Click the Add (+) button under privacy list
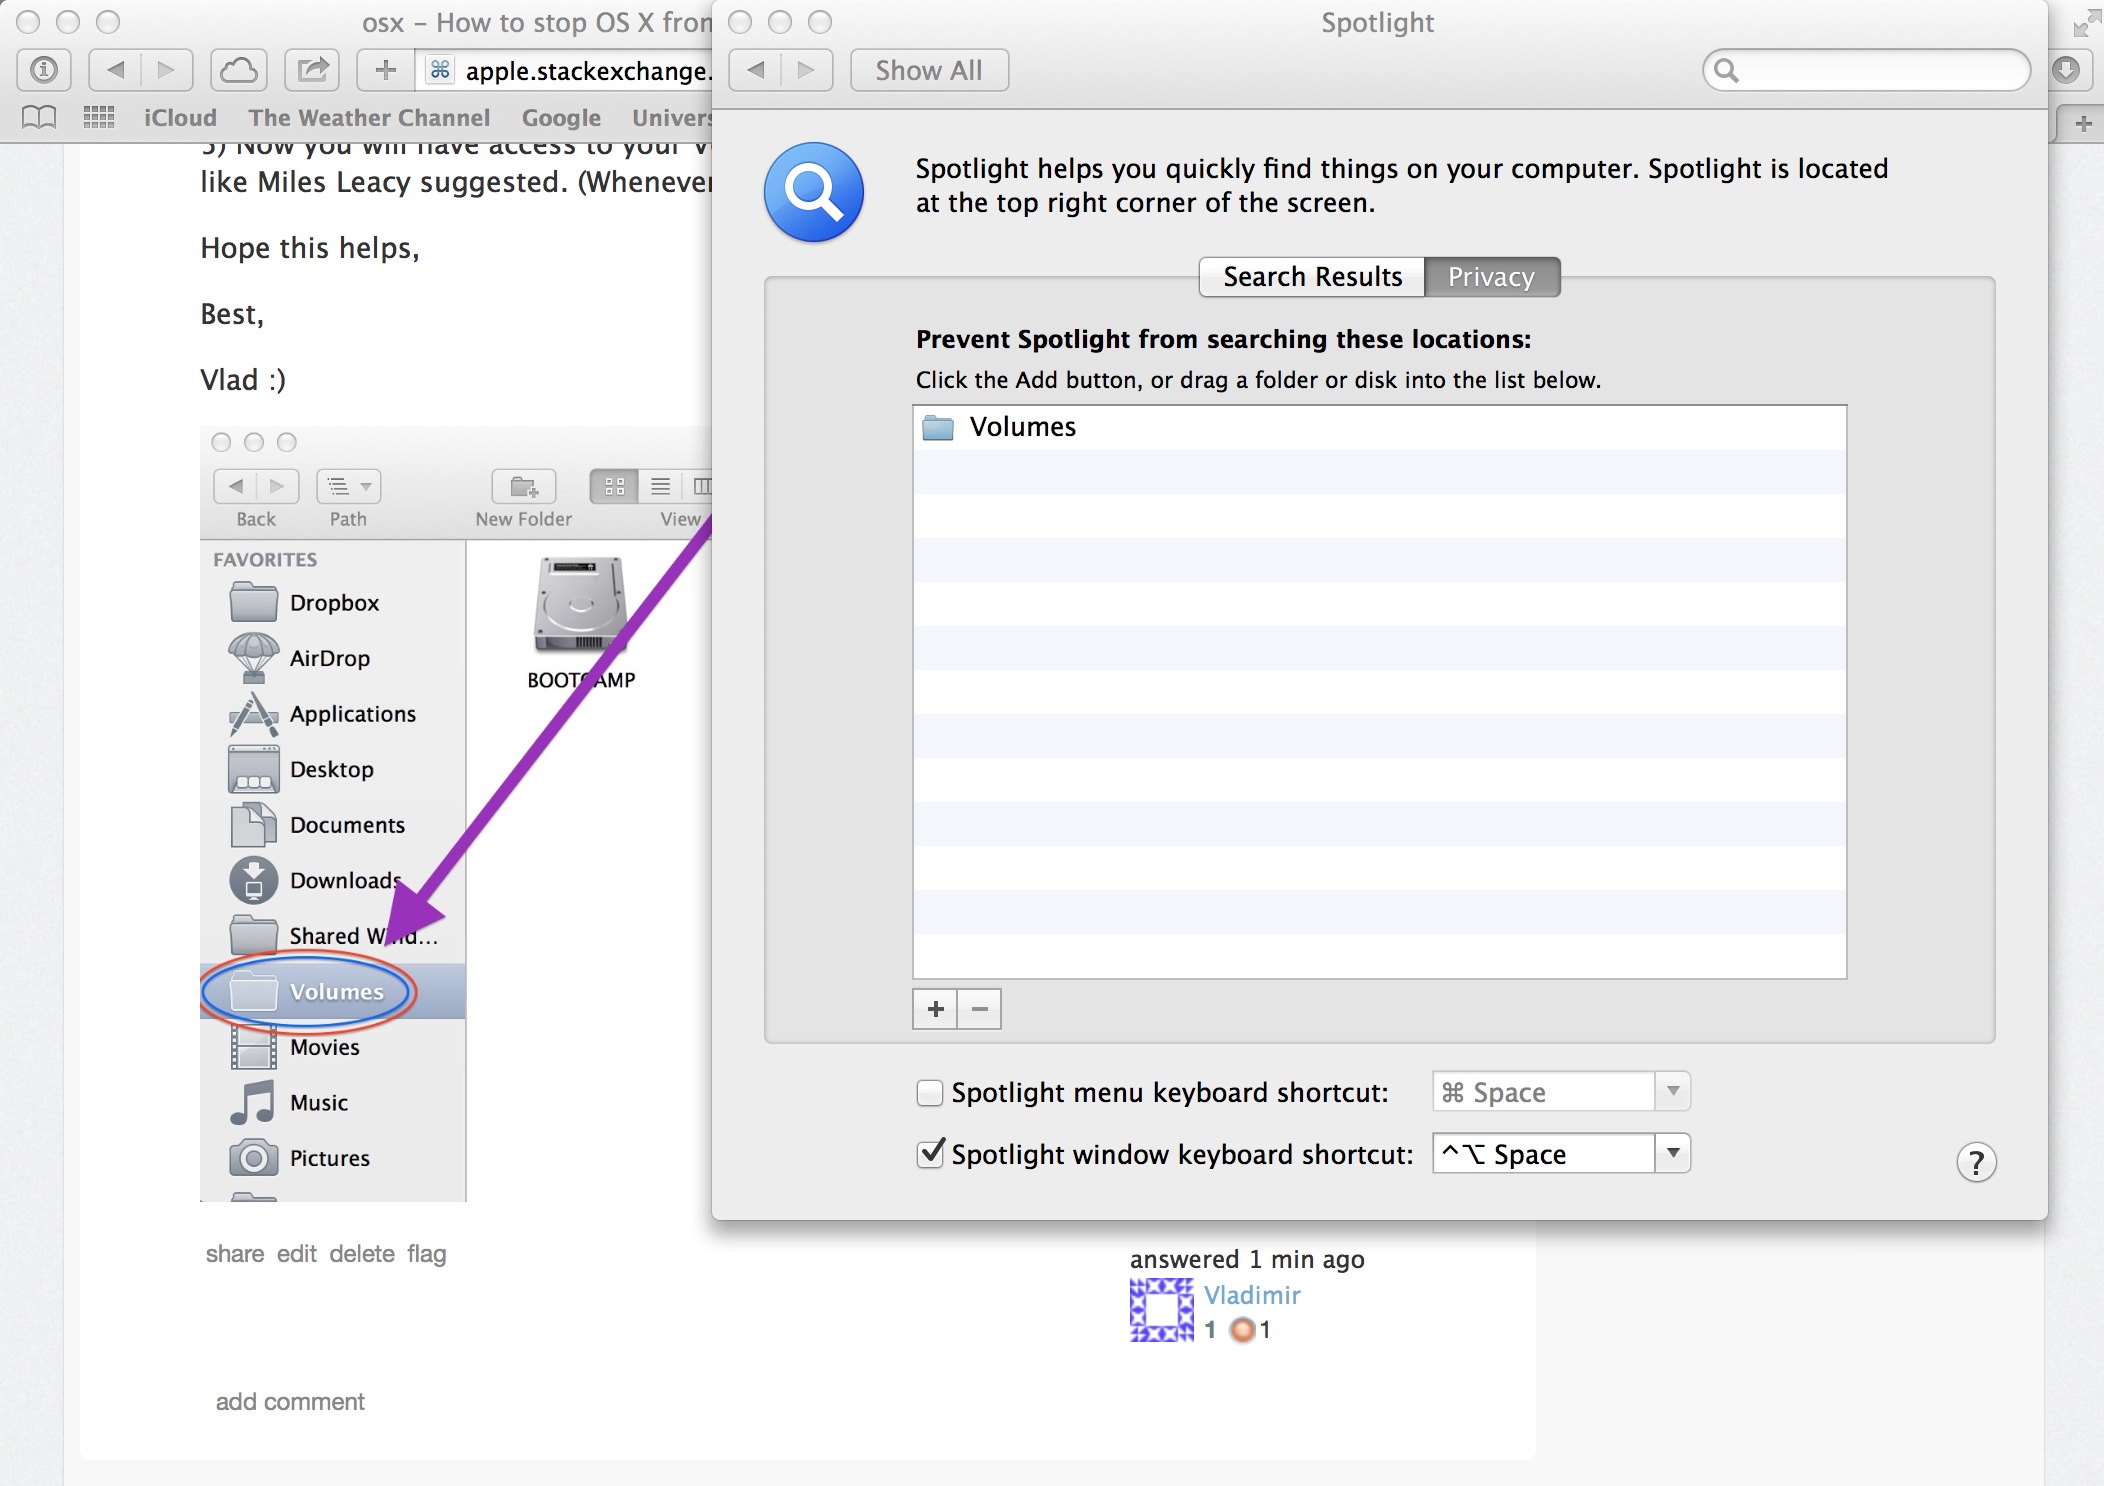Viewport: 2104px width, 1486px height. [x=935, y=1009]
